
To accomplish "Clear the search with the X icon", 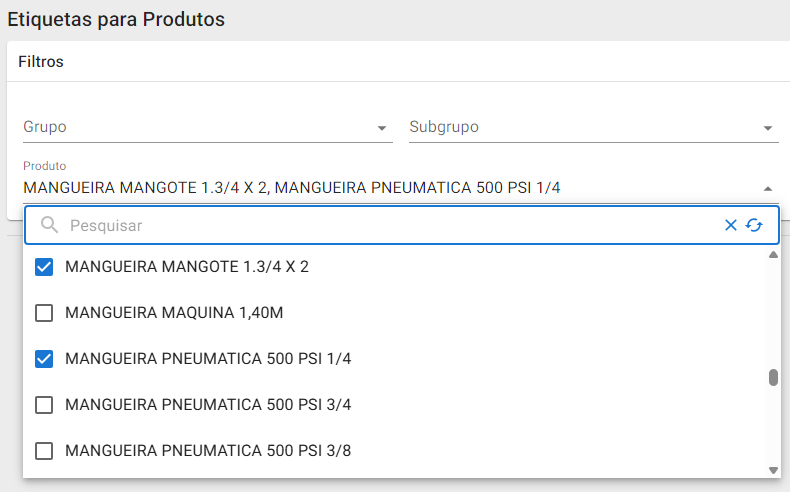I will pyautogui.click(x=731, y=226).
